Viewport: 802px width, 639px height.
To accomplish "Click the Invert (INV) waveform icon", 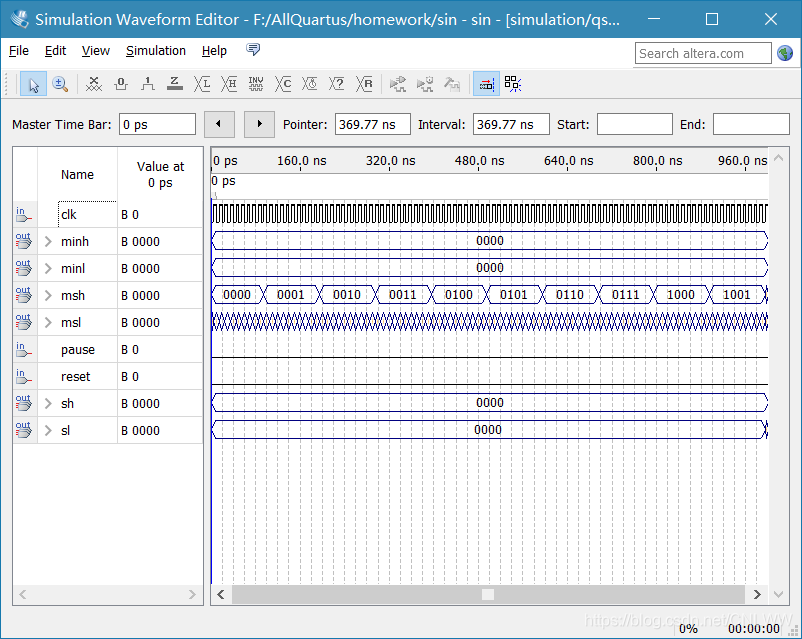I will [256, 84].
